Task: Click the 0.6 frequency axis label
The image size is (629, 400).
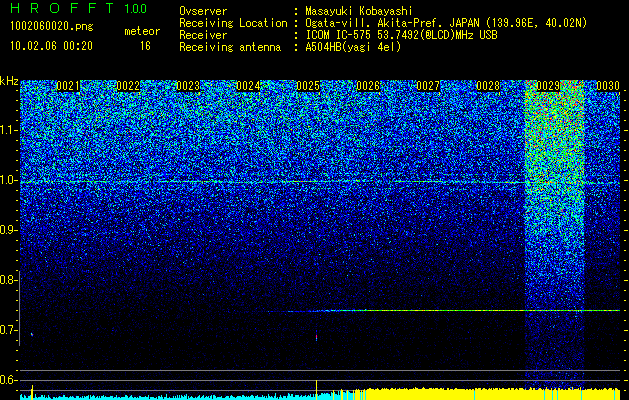Action: (8, 380)
